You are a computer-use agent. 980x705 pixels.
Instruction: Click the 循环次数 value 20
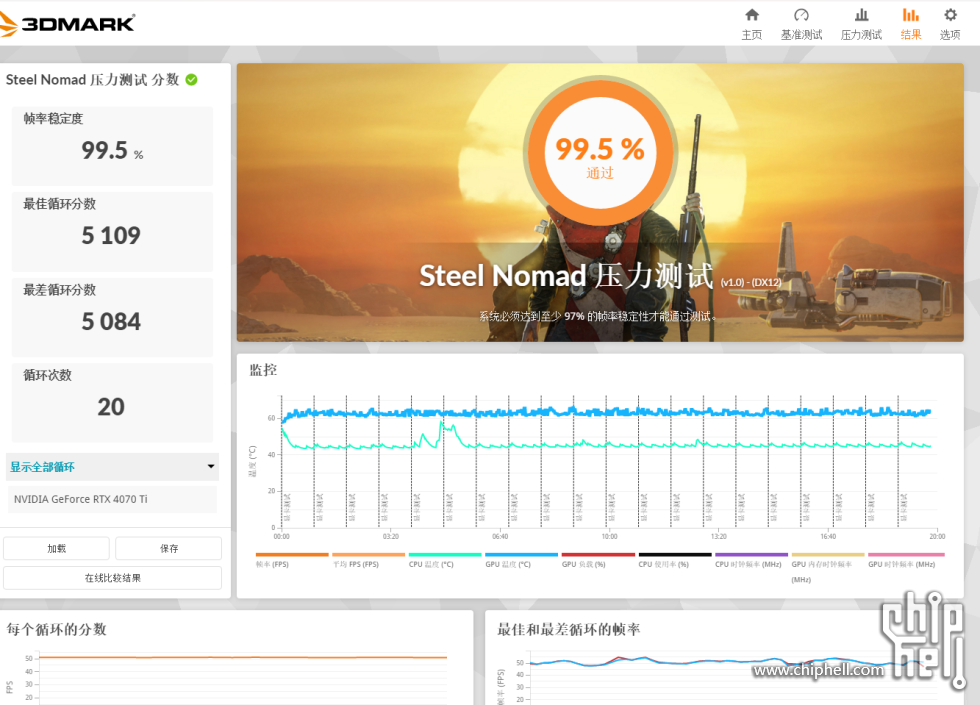click(x=111, y=407)
